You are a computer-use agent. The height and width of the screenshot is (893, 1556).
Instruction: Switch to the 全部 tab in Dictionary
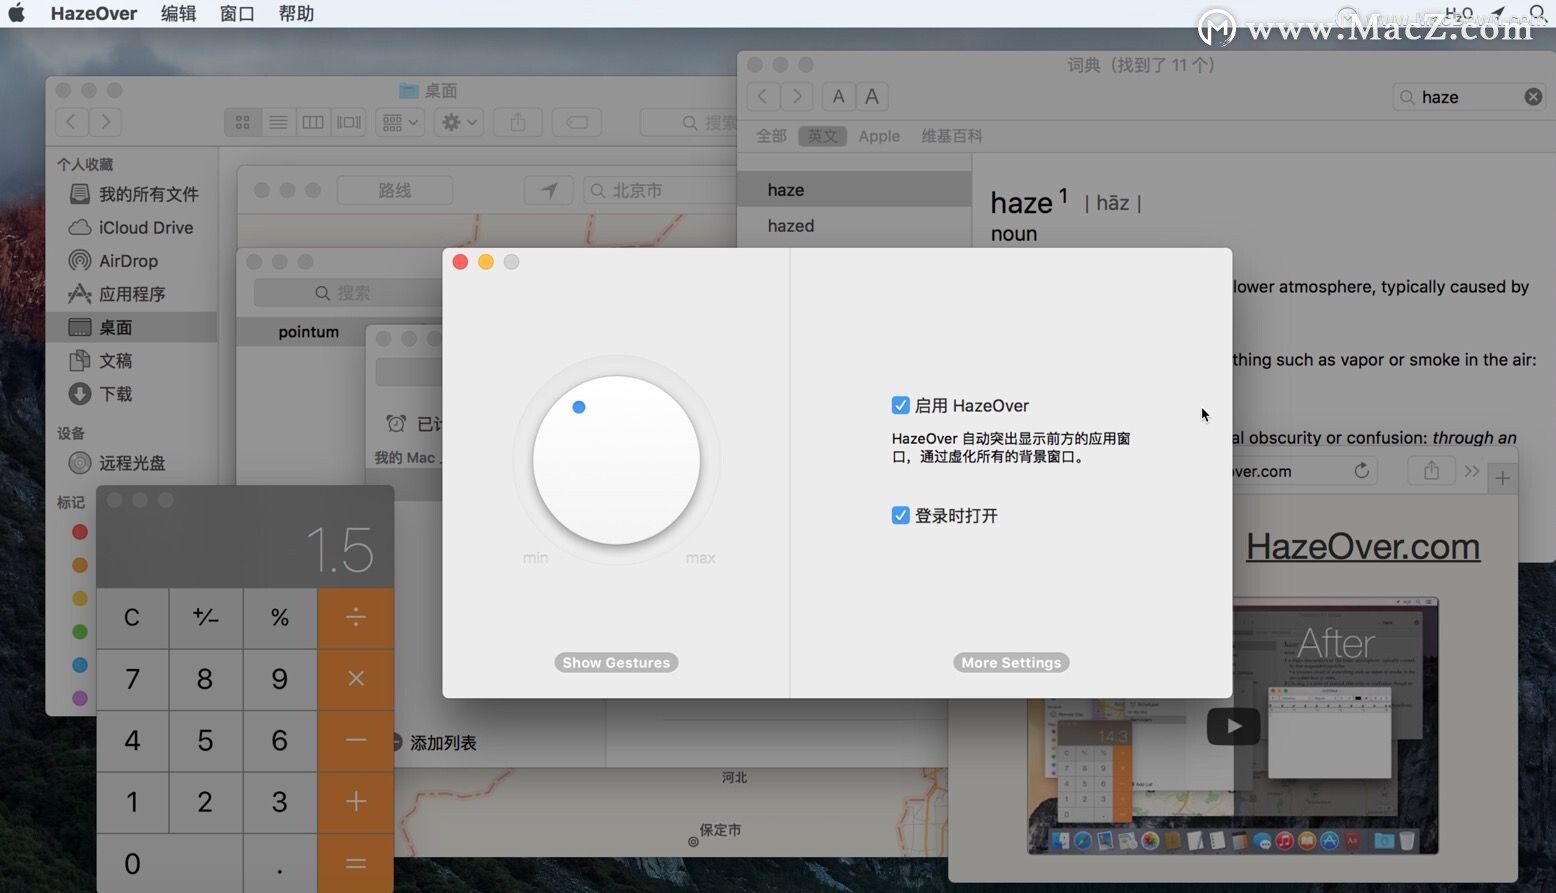[771, 136]
